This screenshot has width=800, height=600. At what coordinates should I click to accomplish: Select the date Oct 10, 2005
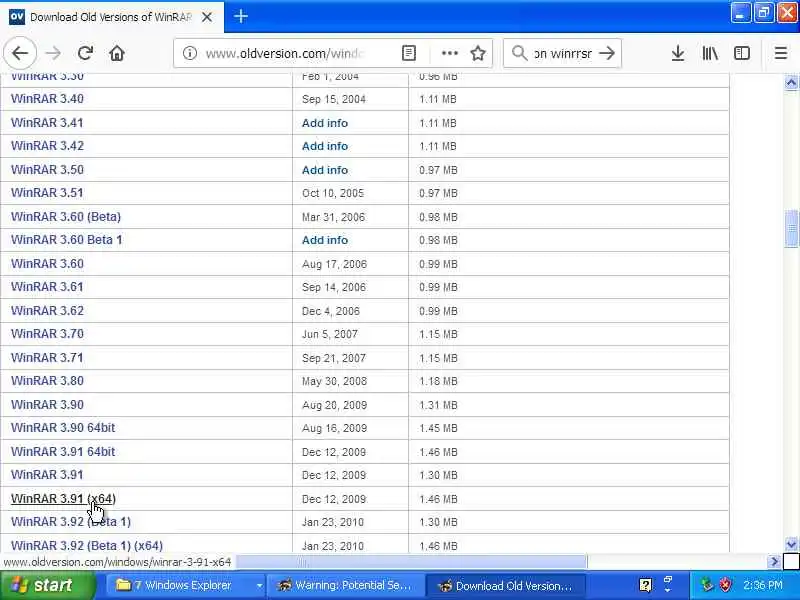click(333, 193)
